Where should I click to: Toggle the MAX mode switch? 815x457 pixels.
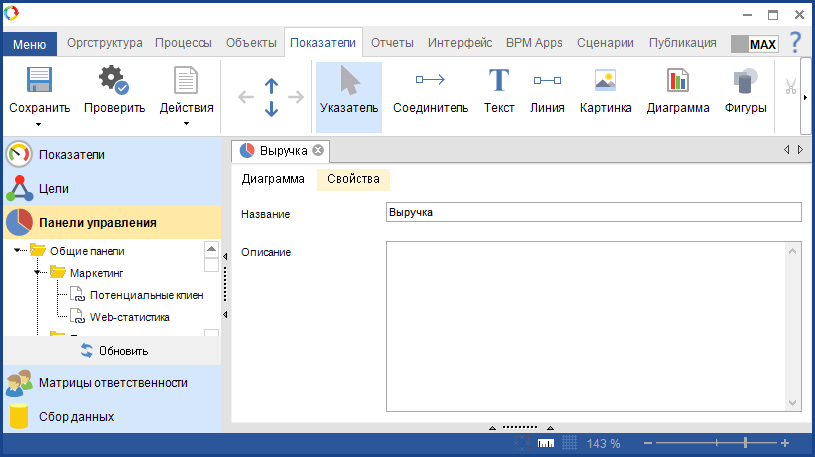tap(754, 44)
